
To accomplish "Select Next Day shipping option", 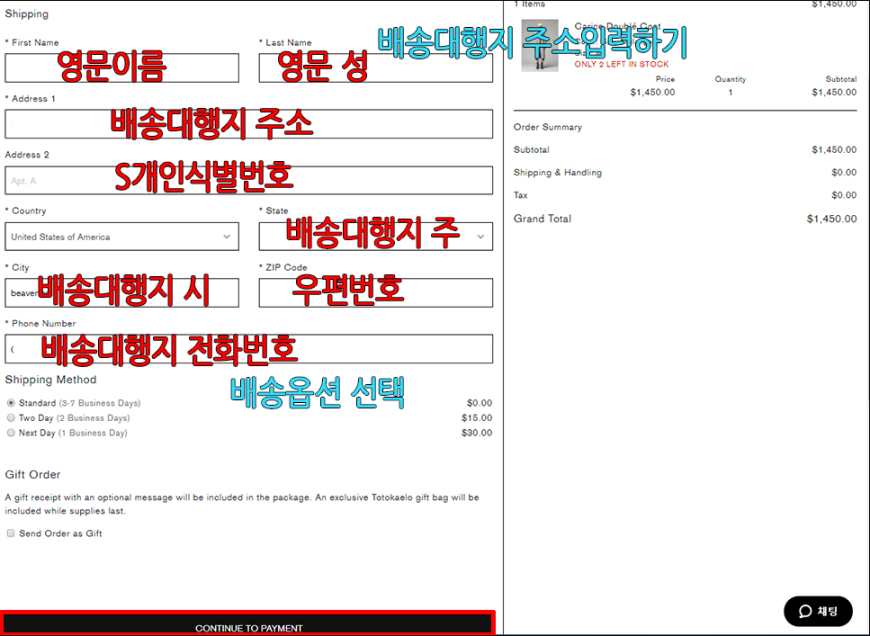I will pyautogui.click(x=11, y=433).
